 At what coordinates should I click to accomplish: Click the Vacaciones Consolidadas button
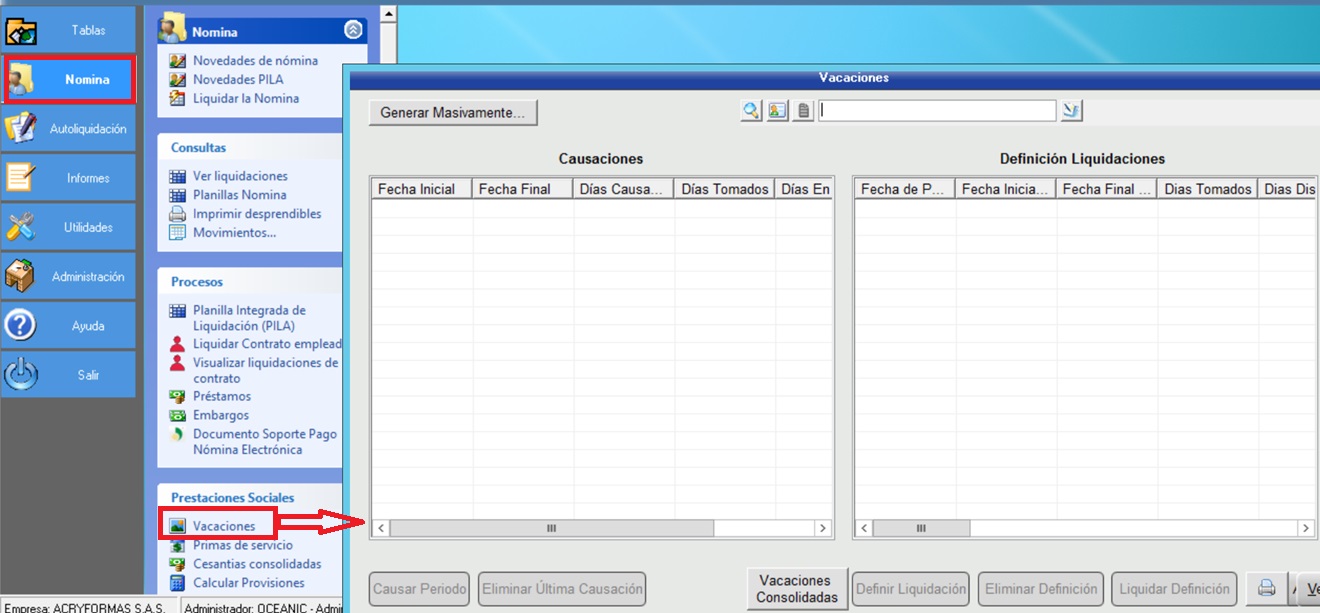click(x=797, y=589)
